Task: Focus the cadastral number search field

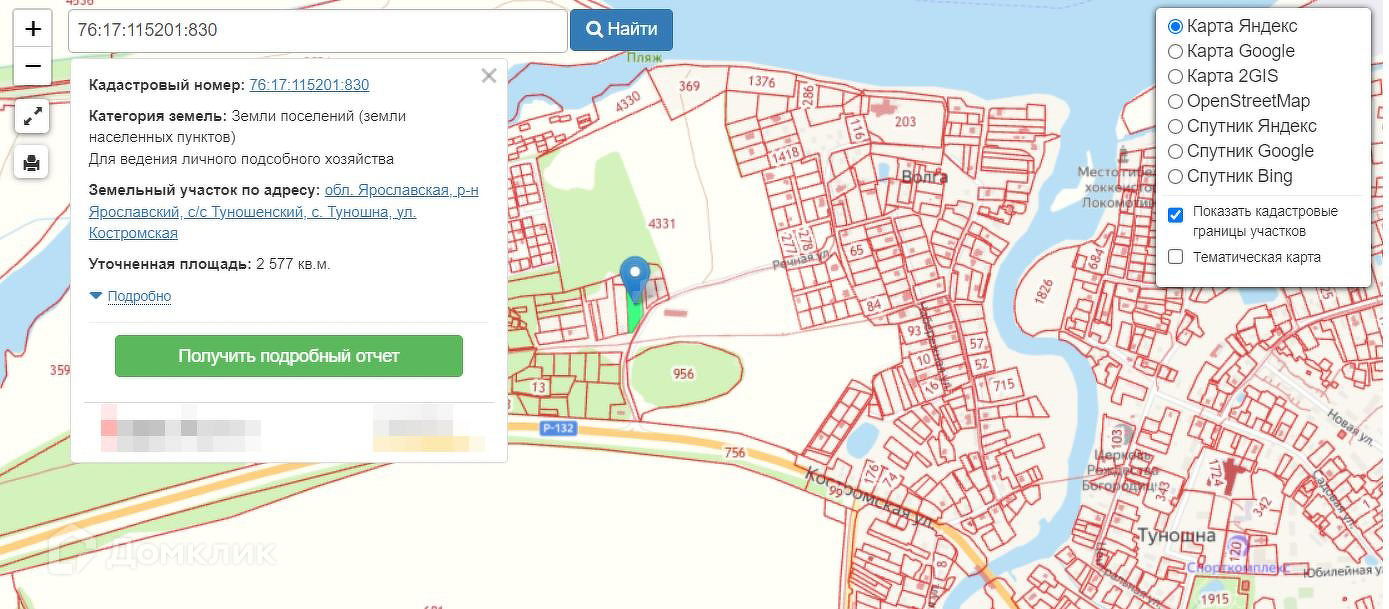Action: click(318, 31)
